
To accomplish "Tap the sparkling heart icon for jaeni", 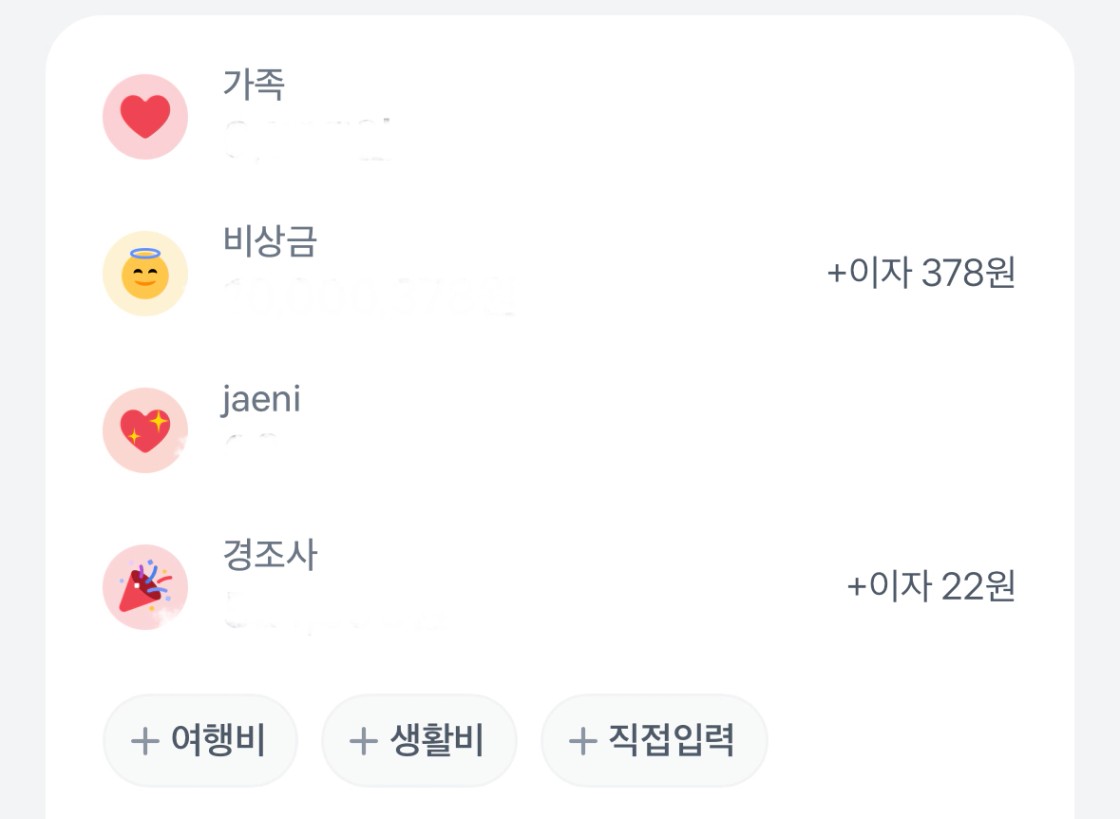I will pyautogui.click(x=145, y=431).
